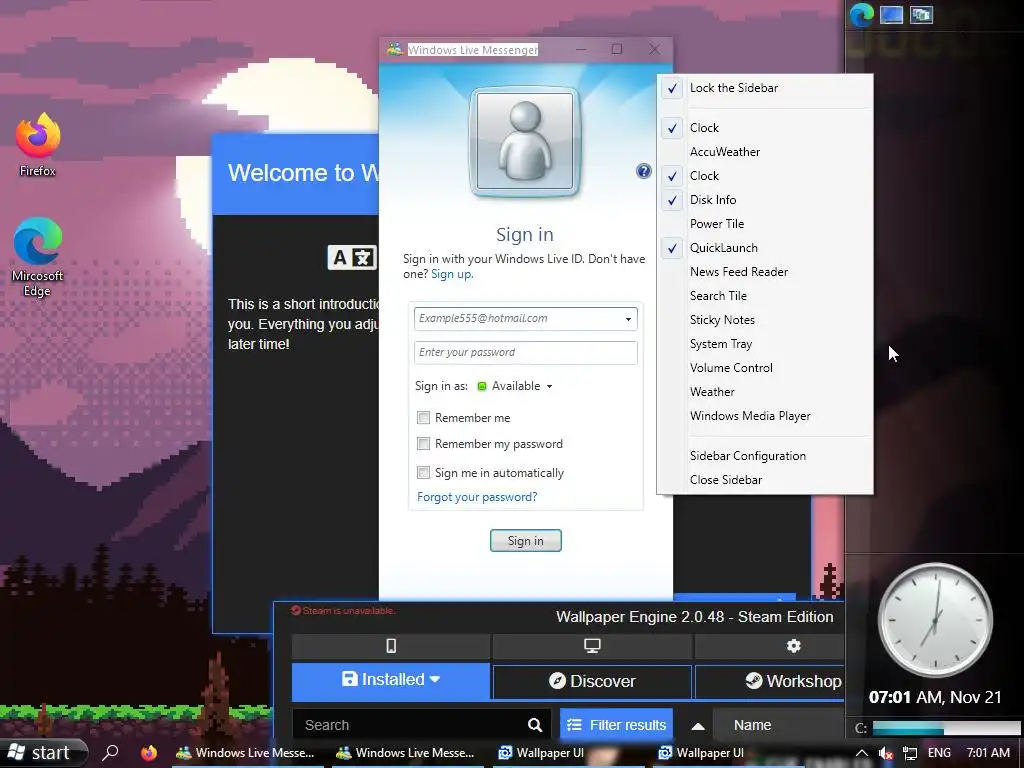Click the Windows Live Messenger title bar icon
Viewport: 1024px width, 768px height.
click(394, 49)
